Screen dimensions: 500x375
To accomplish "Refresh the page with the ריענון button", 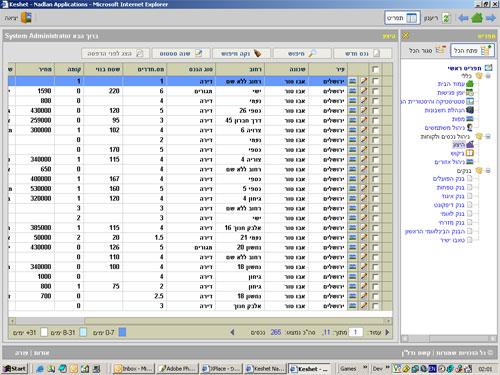I will [437, 18].
